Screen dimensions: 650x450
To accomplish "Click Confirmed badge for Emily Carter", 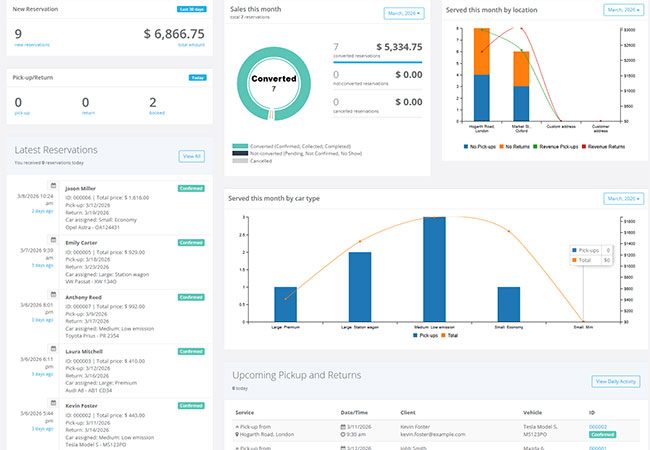I will [191, 243].
